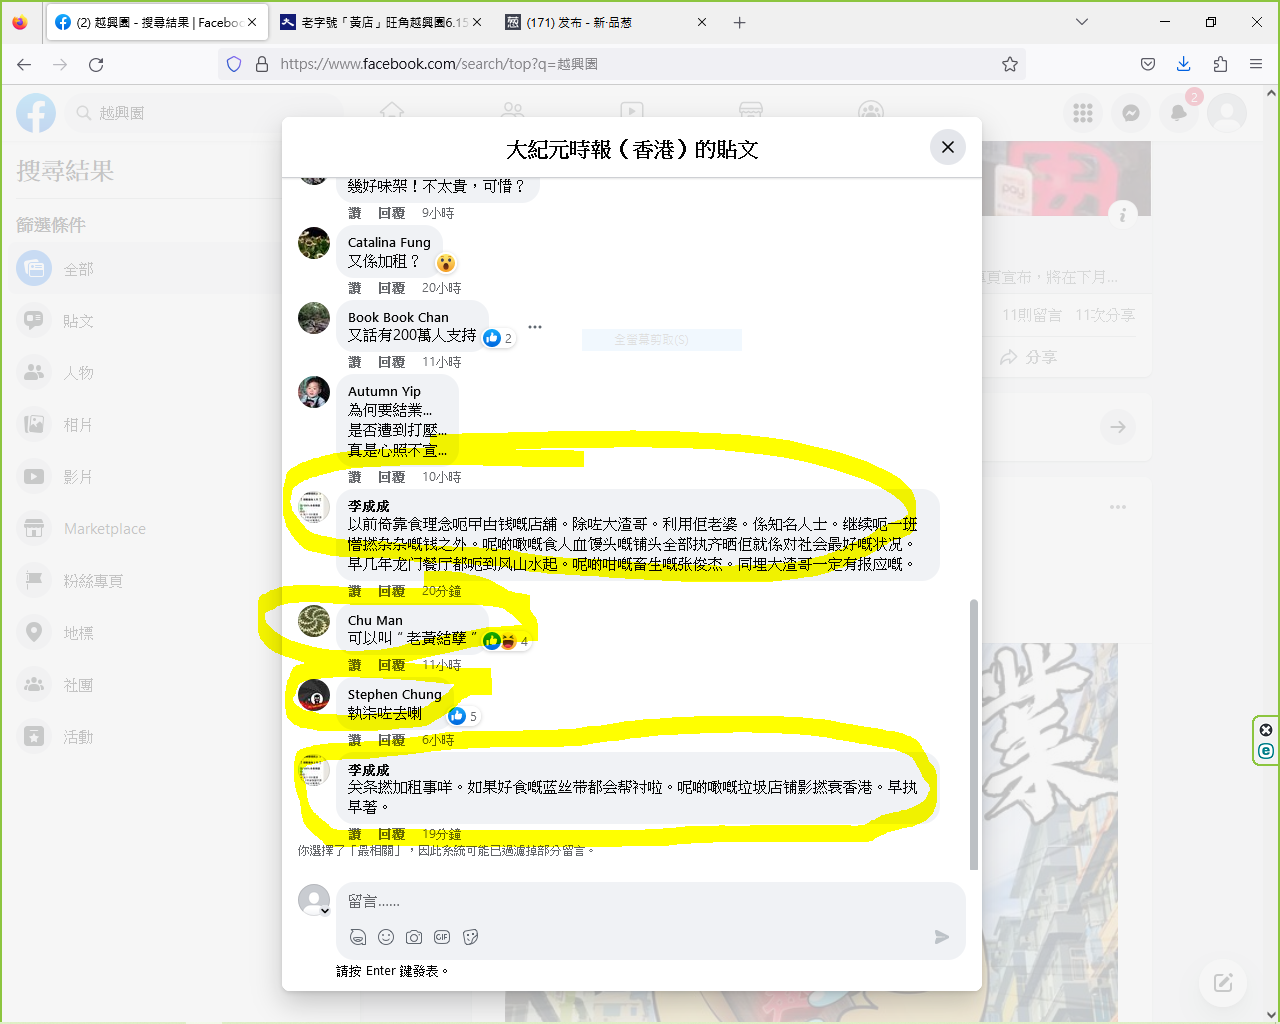1280x1024 pixels.
Task: Insert an emoji into the comment
Action: coord(386,937)
